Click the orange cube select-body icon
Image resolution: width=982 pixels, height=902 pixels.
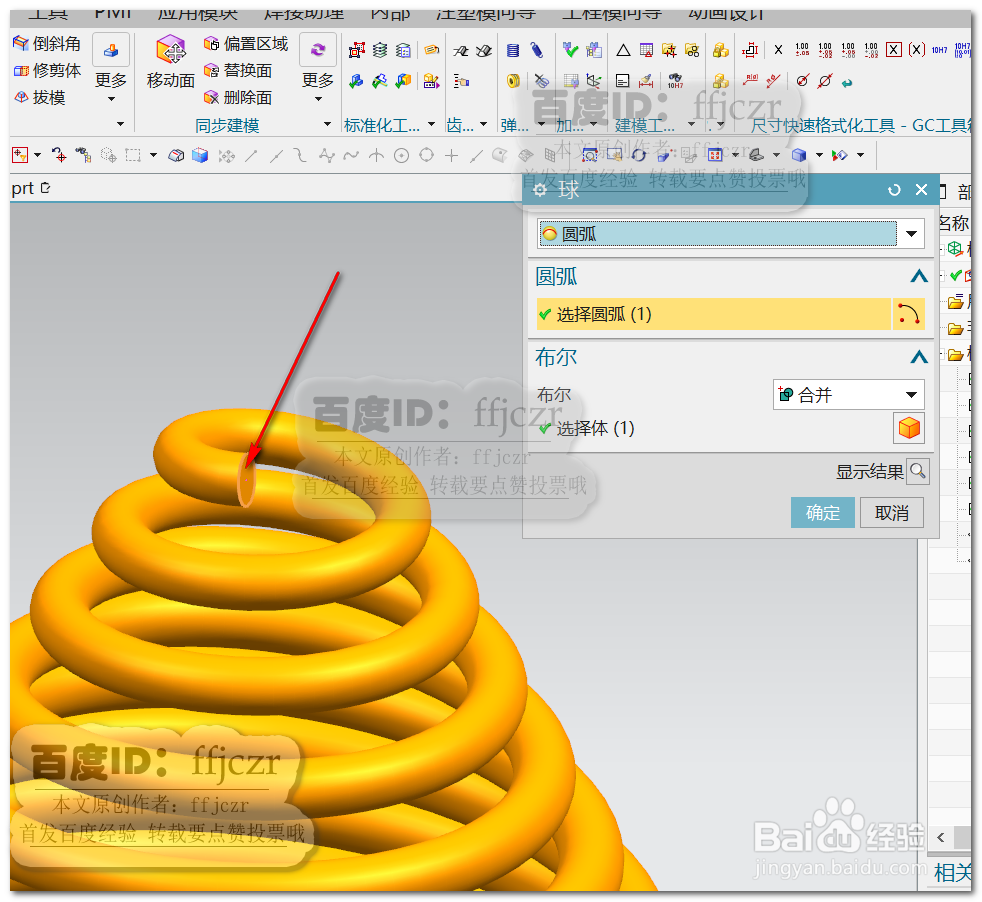click(909, 428)
